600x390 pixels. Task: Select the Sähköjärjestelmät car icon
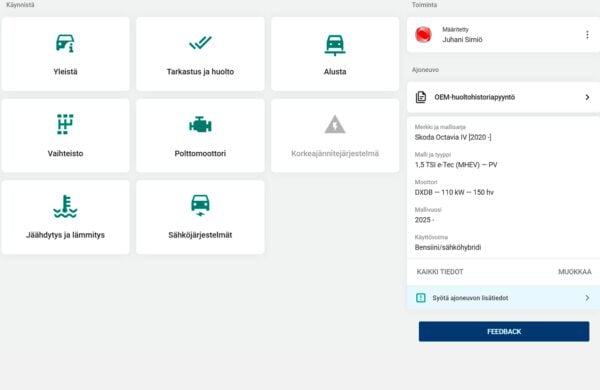click(x=200, y=206)
